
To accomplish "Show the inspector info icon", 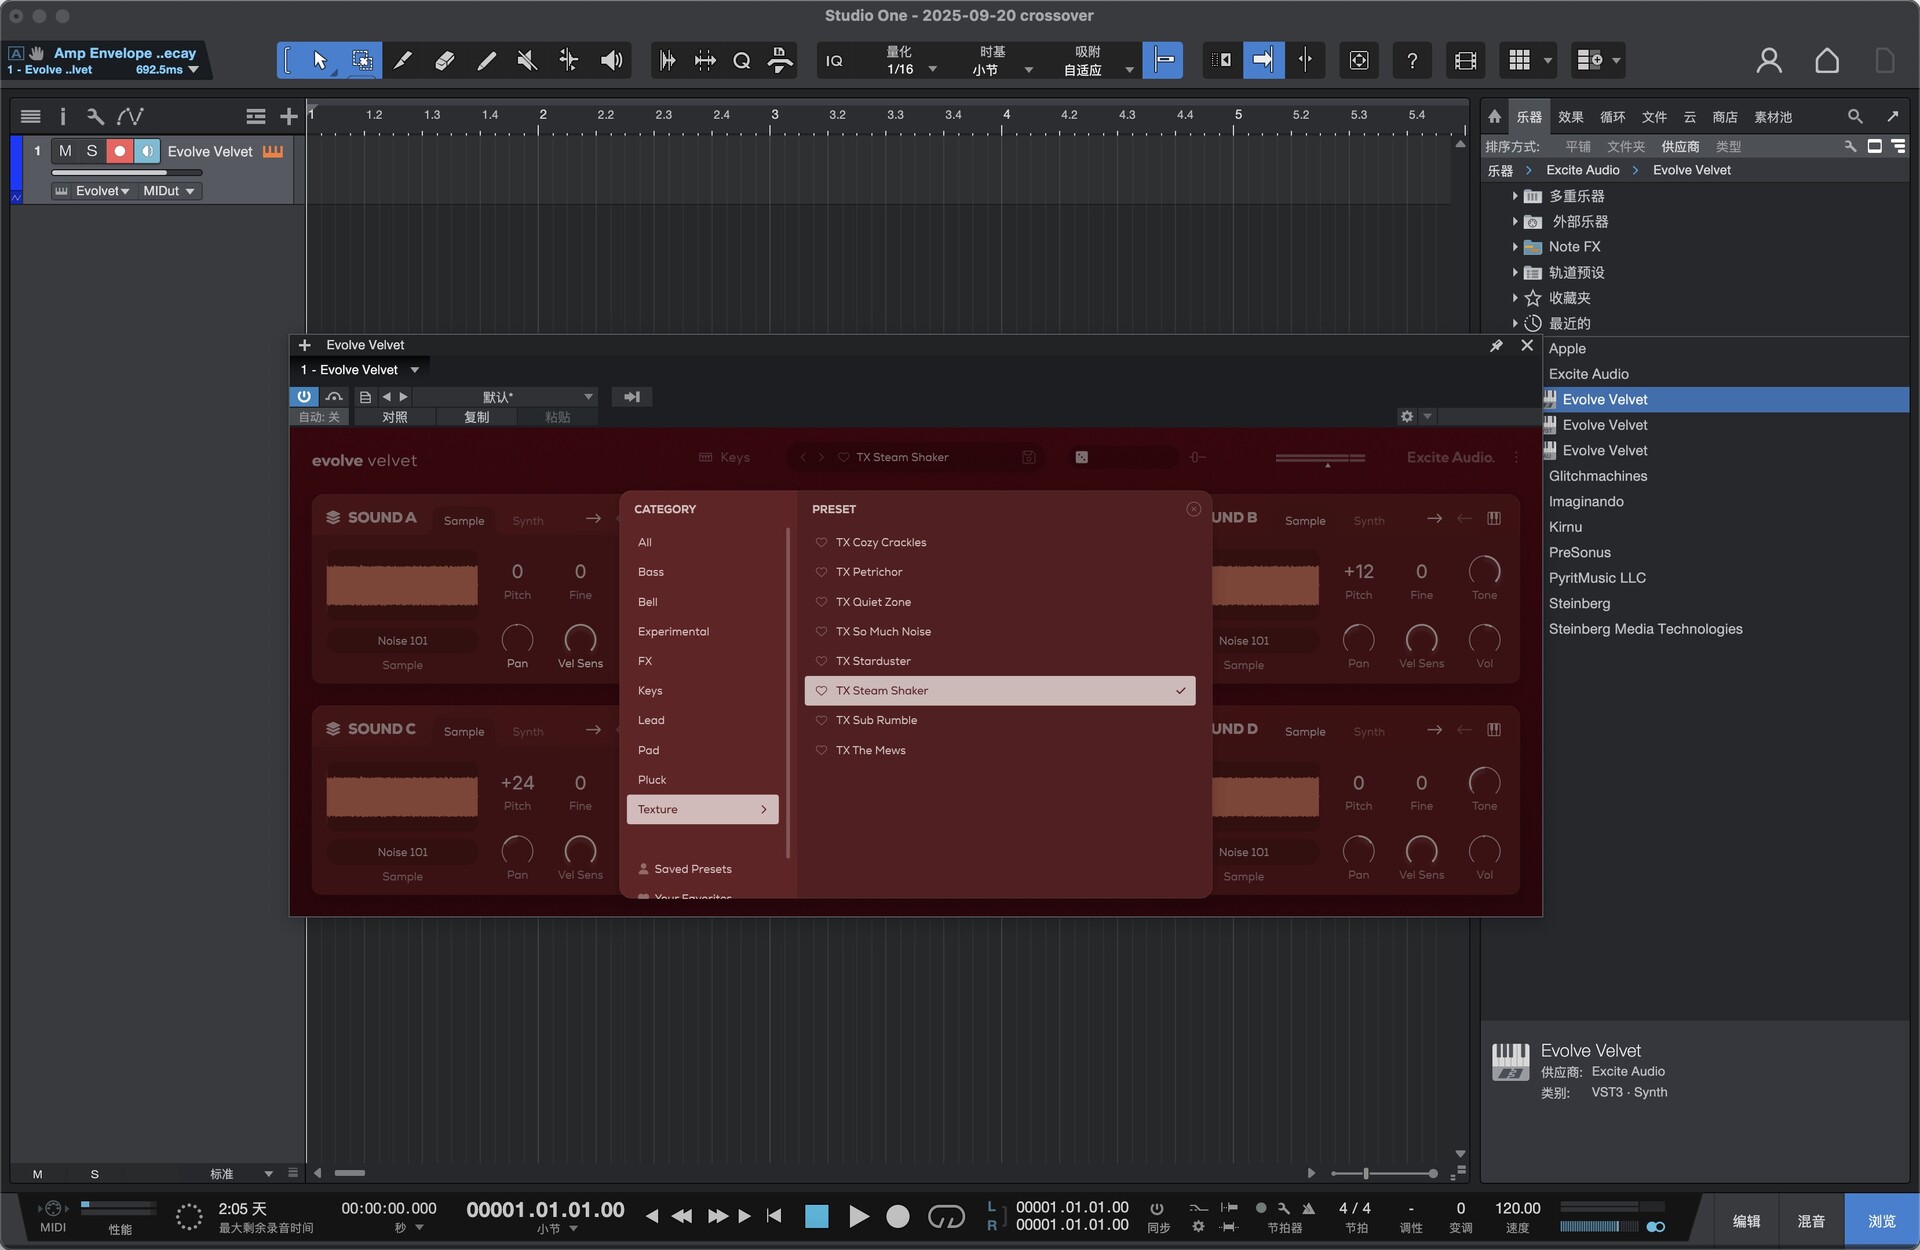I will point(62,116).
